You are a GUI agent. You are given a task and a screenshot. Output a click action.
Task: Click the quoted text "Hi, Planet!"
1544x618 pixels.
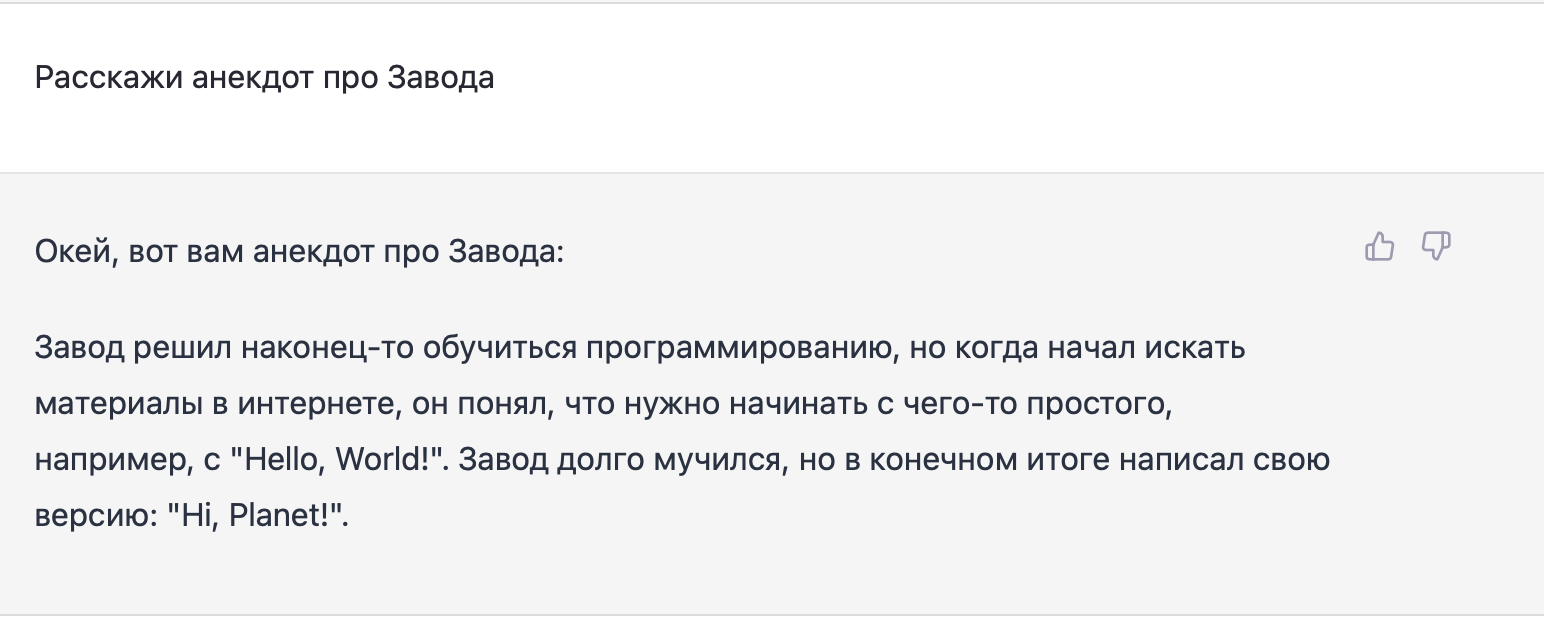[259, 518]
